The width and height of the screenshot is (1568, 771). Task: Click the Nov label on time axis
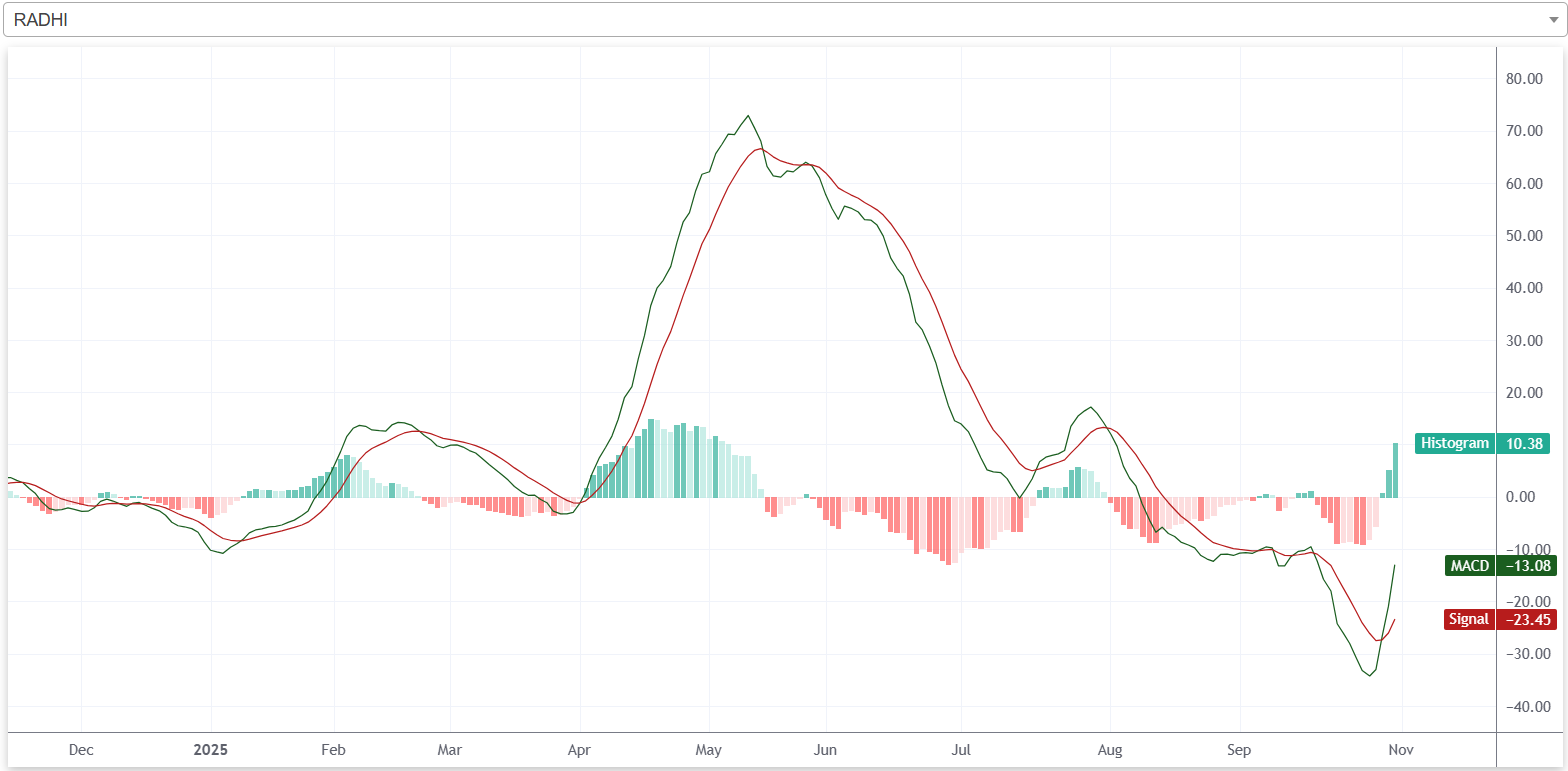(1401, 749)
